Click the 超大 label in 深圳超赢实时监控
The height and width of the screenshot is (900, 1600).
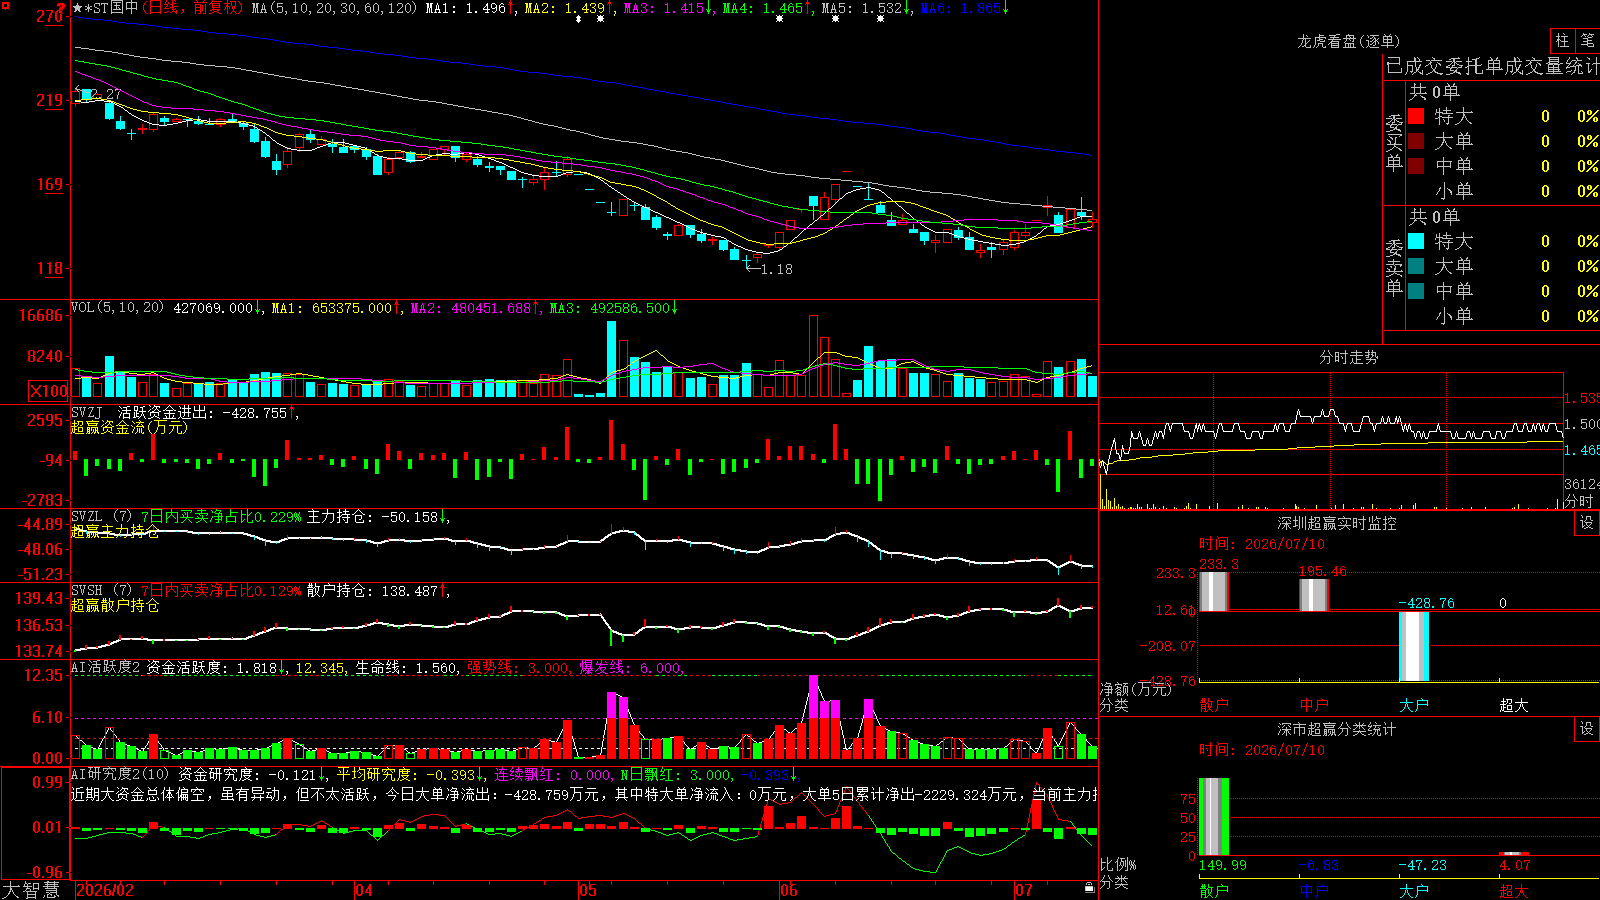(x=1514, y=705)
